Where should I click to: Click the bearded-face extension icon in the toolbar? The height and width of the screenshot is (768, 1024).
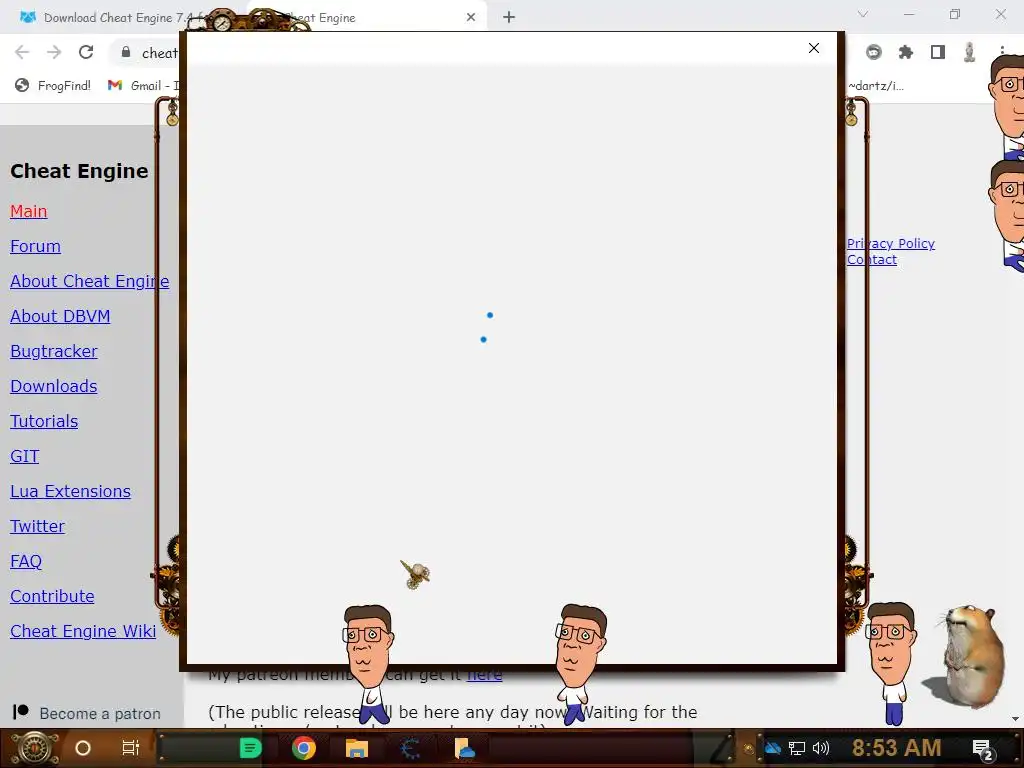(874, 52)
